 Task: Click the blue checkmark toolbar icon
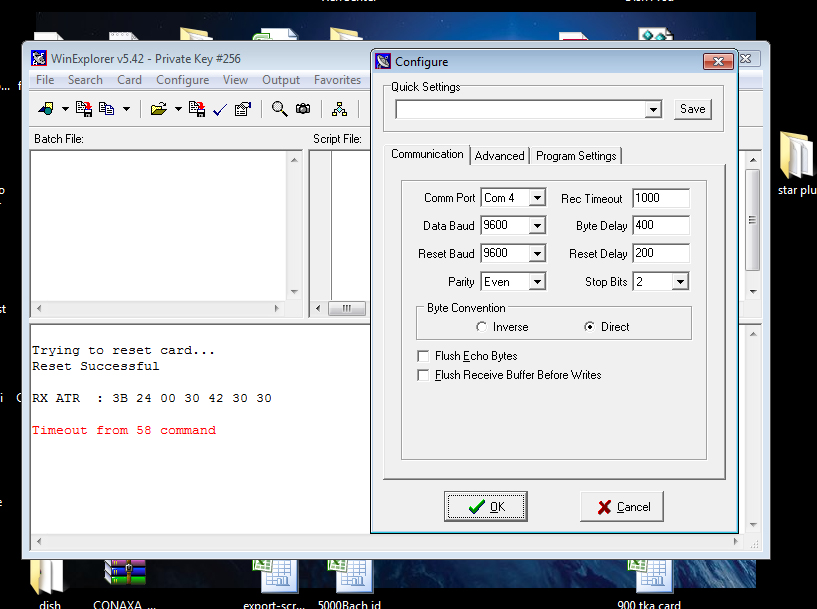tap(220, 109)
